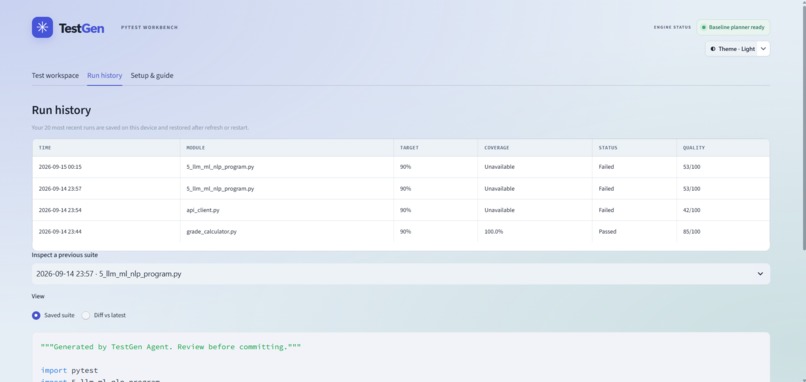Click the Generated by TestGen Agent docstring line
Viewport: 806px width, 382px height.
coord(171,347)
